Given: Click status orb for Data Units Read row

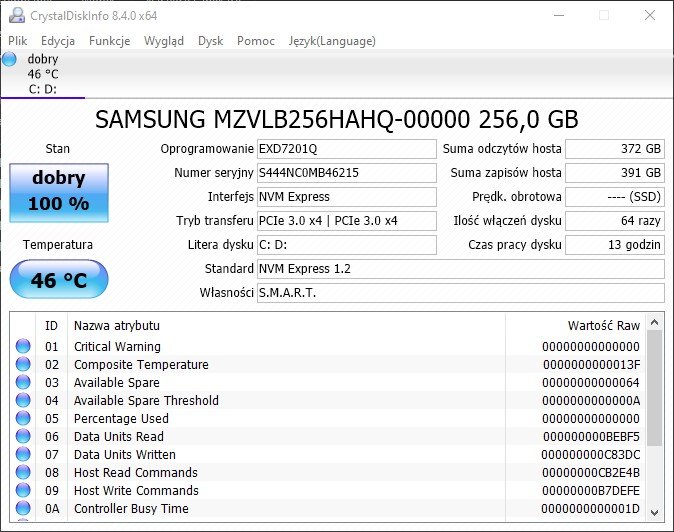Looking at the screenshot, I should coord(23,436).
